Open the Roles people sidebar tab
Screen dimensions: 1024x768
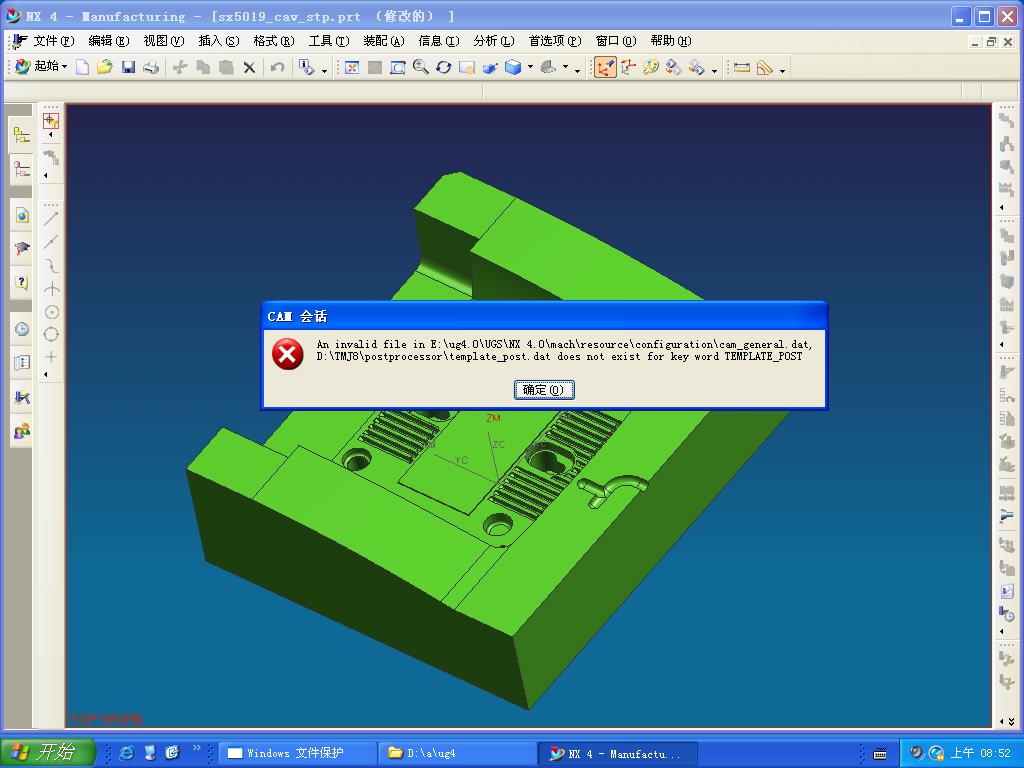[22, 432]
